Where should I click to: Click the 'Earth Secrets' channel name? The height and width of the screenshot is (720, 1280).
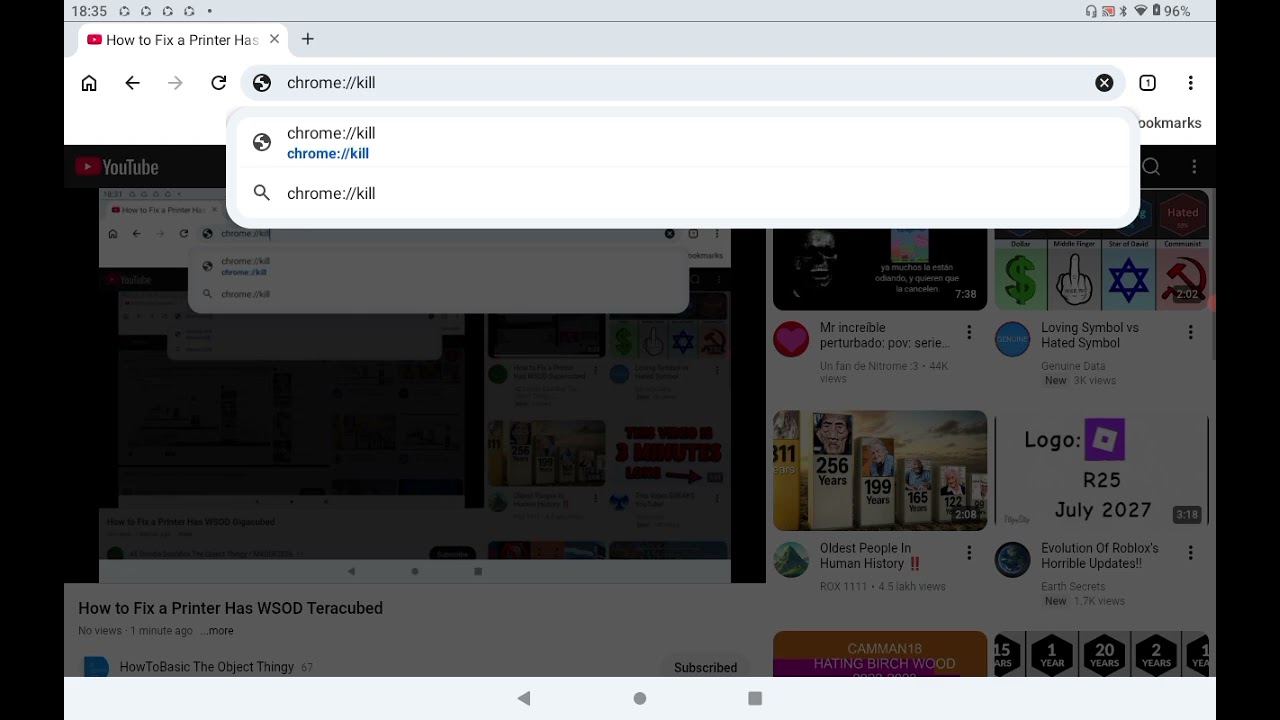1073,587
